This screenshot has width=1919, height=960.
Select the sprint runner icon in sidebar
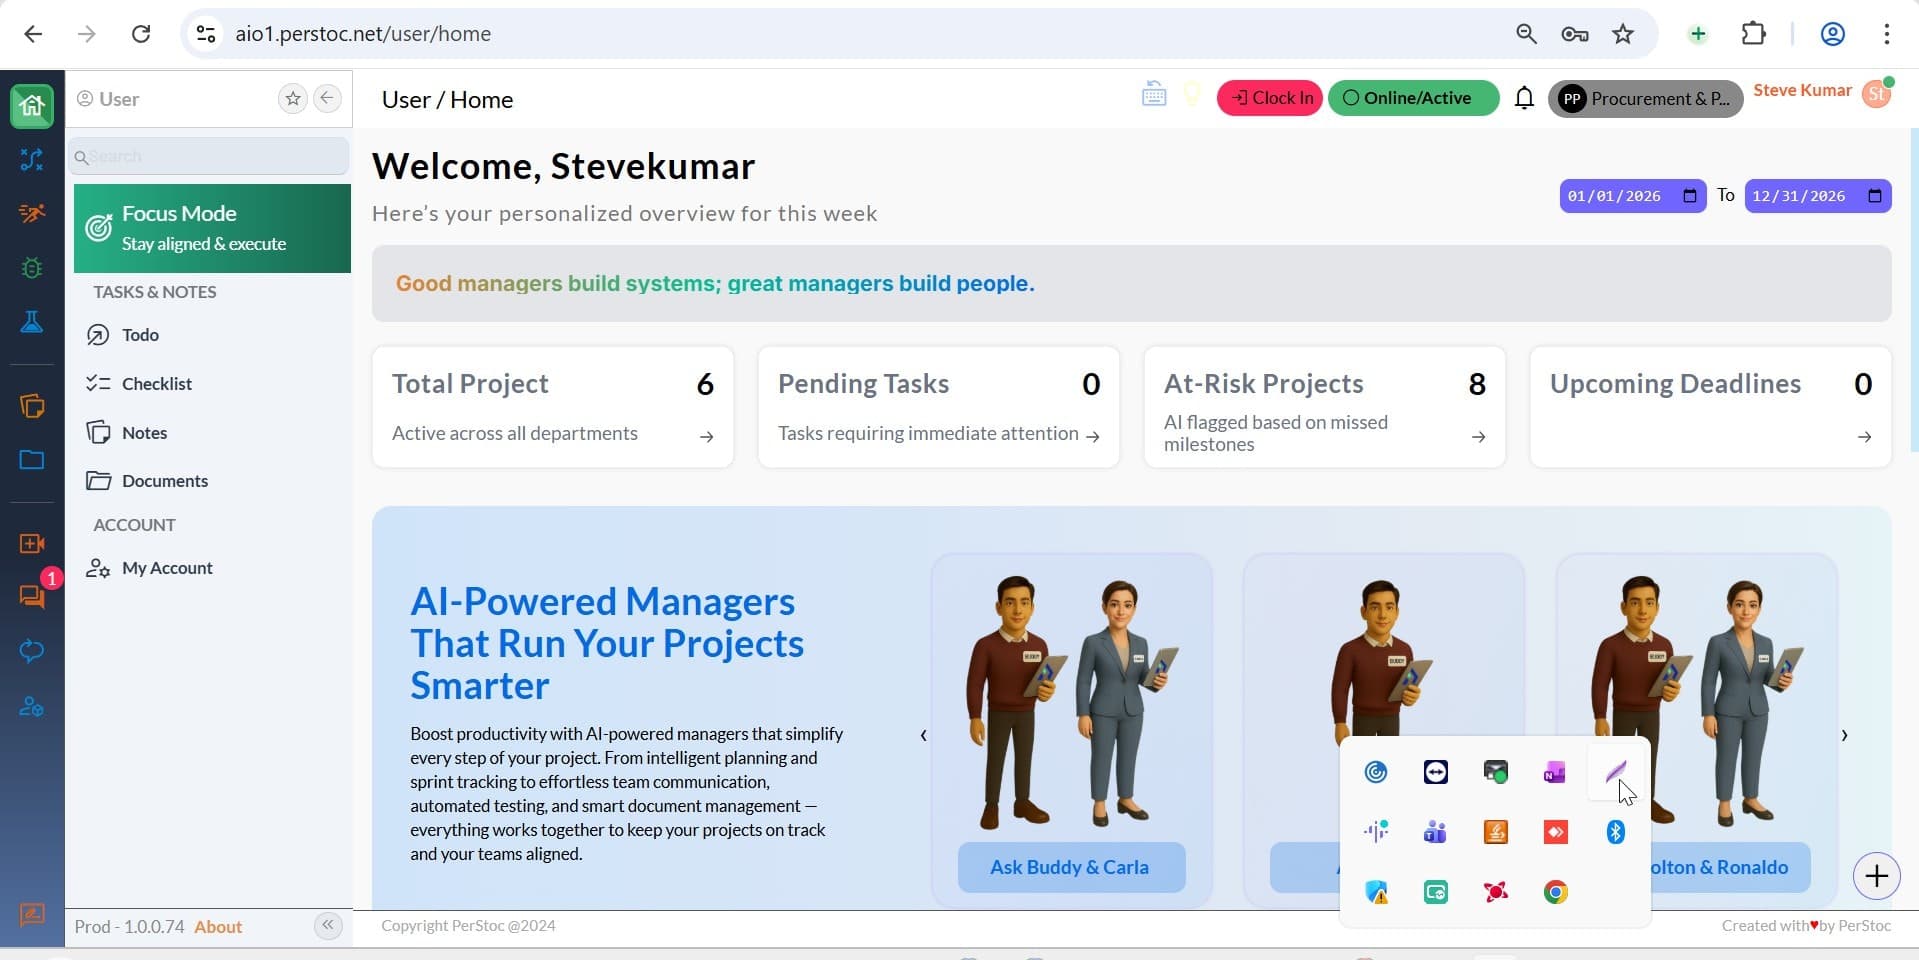point(32,213)
